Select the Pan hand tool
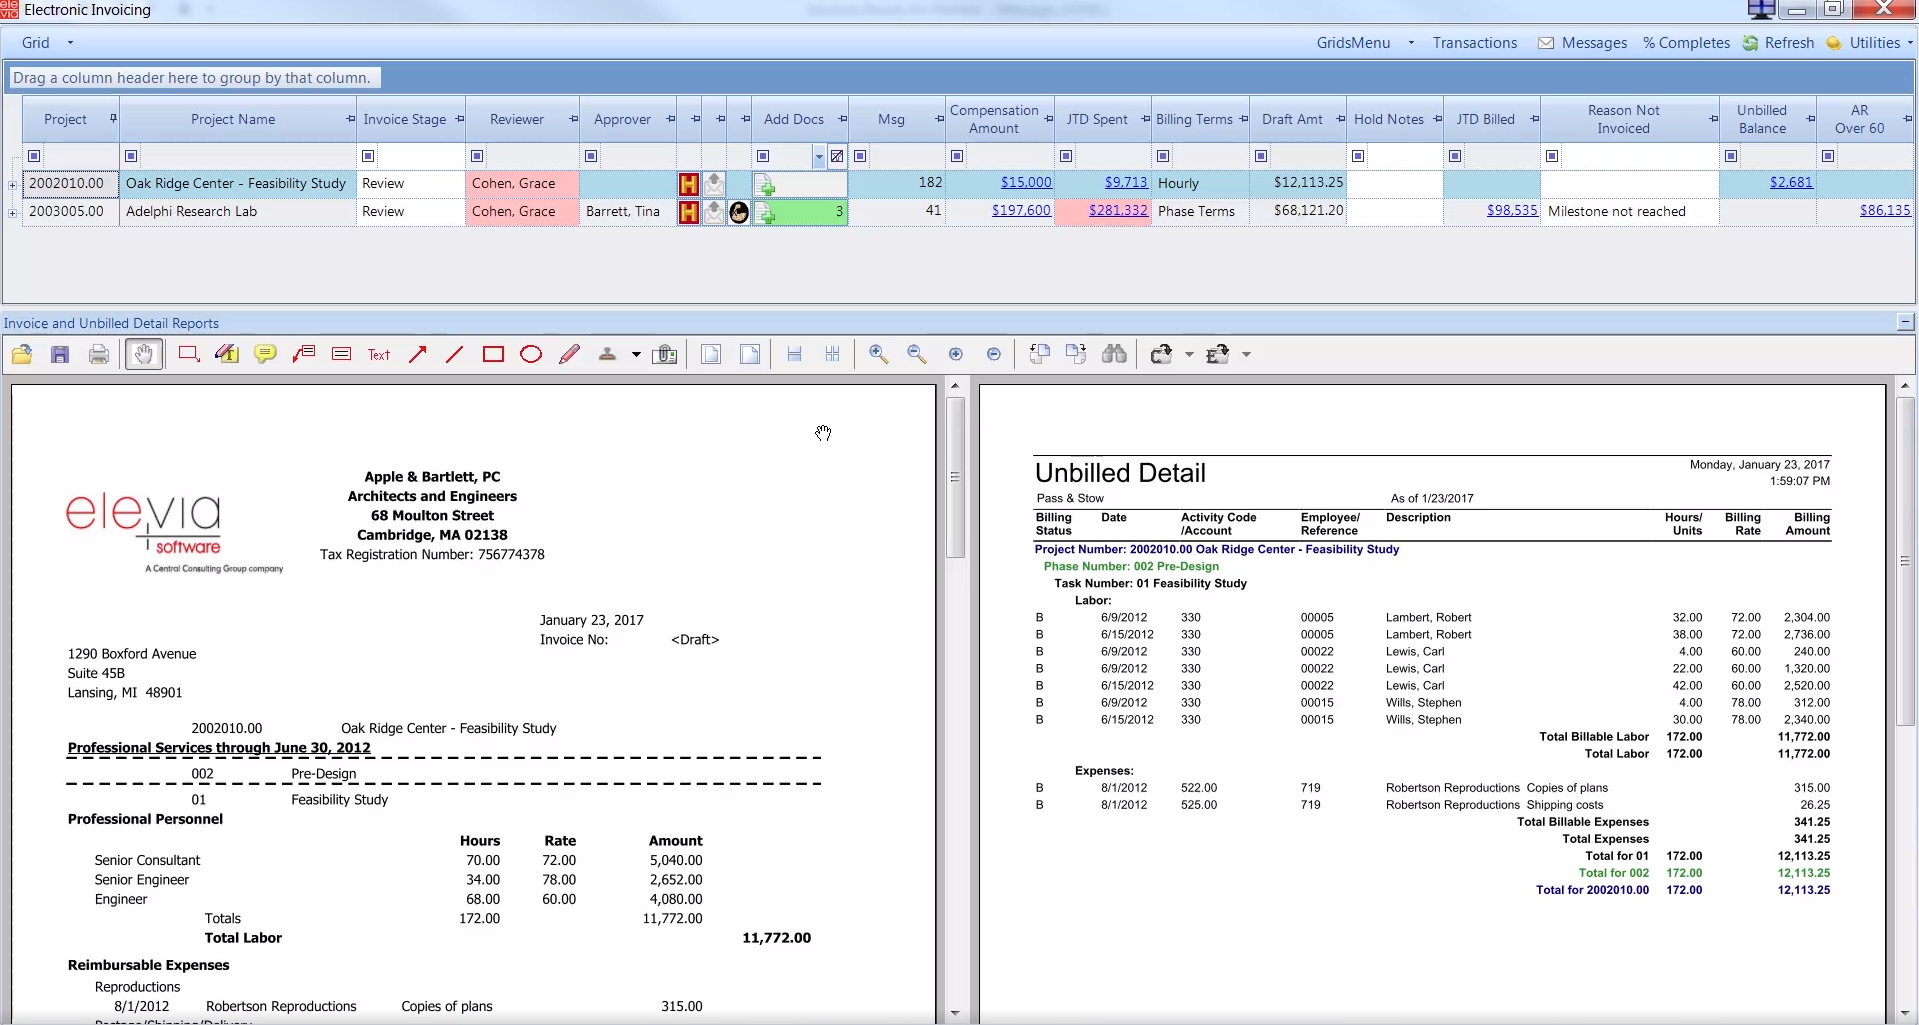Image resolution: width=1919 pixels, height=1025 pixels. click(x=143, y=354)
